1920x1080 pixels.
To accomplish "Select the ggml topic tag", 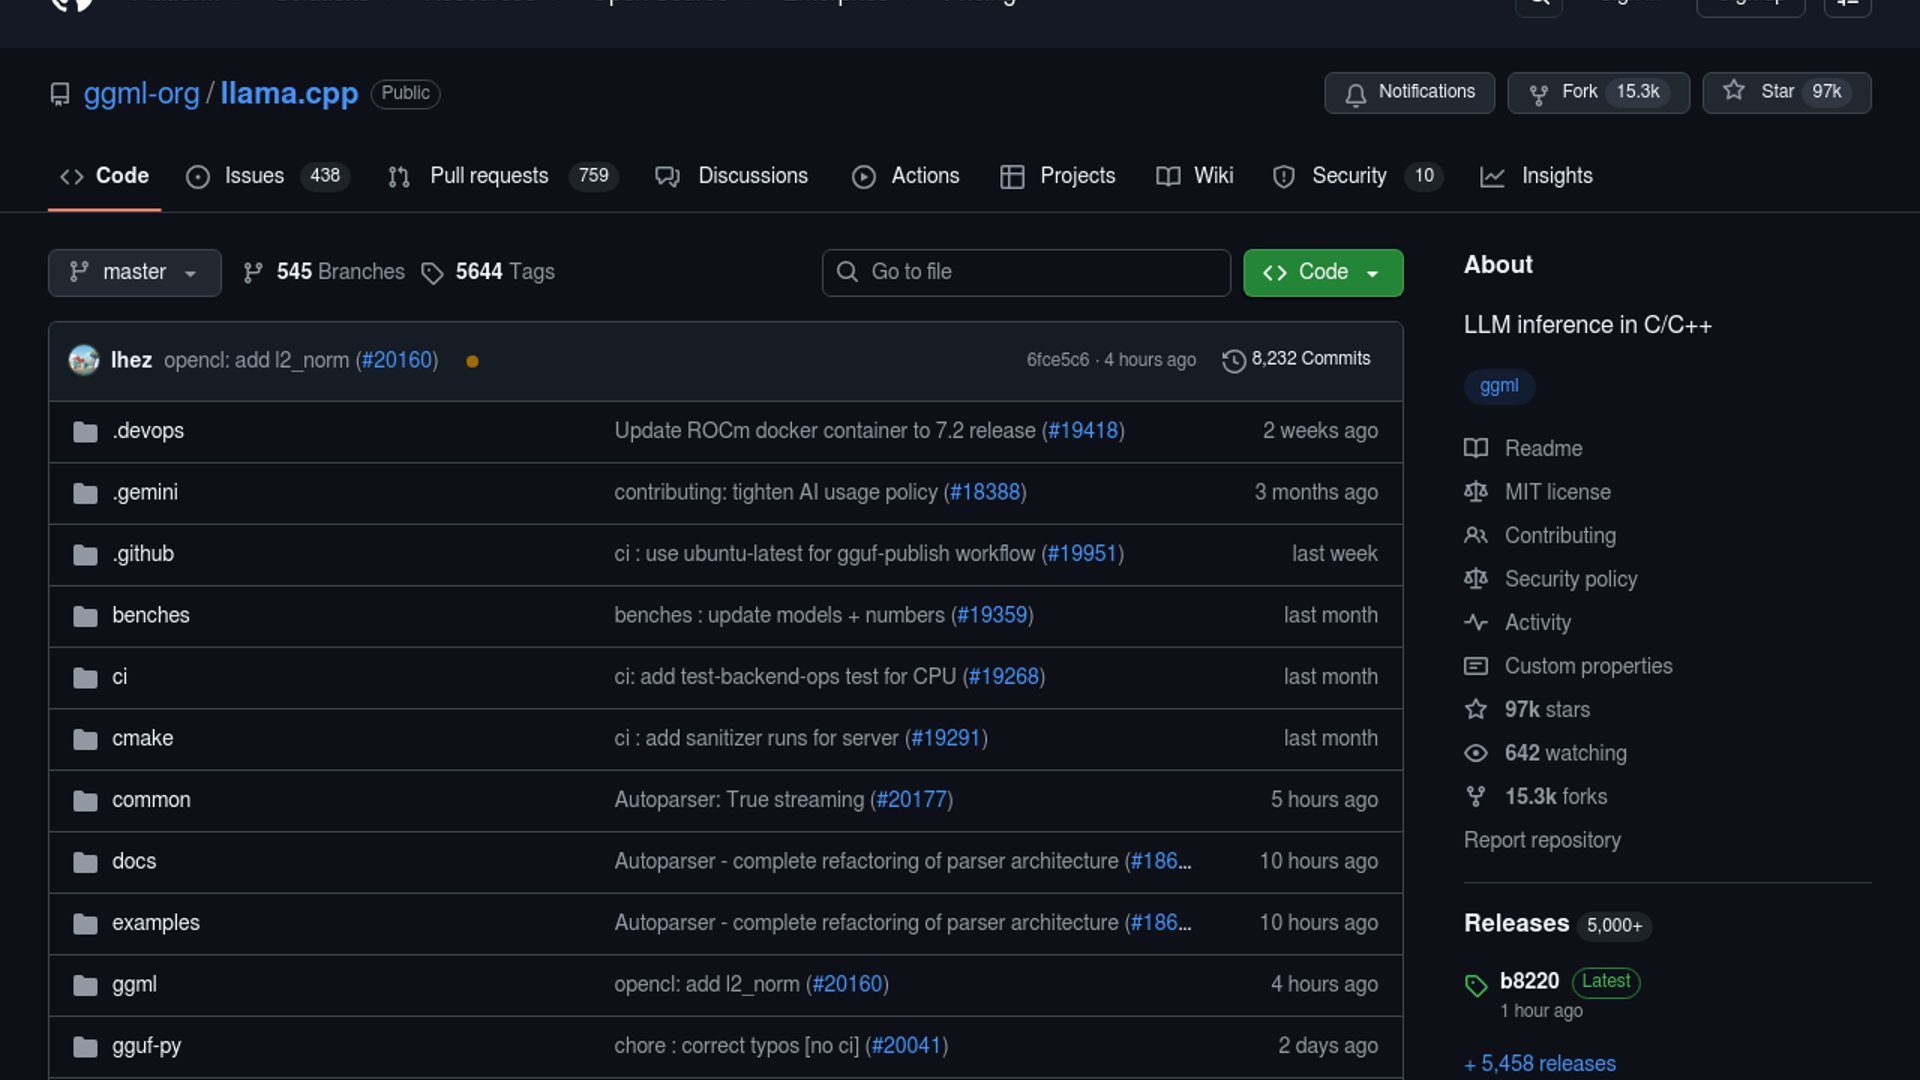I will (1498, 386).
